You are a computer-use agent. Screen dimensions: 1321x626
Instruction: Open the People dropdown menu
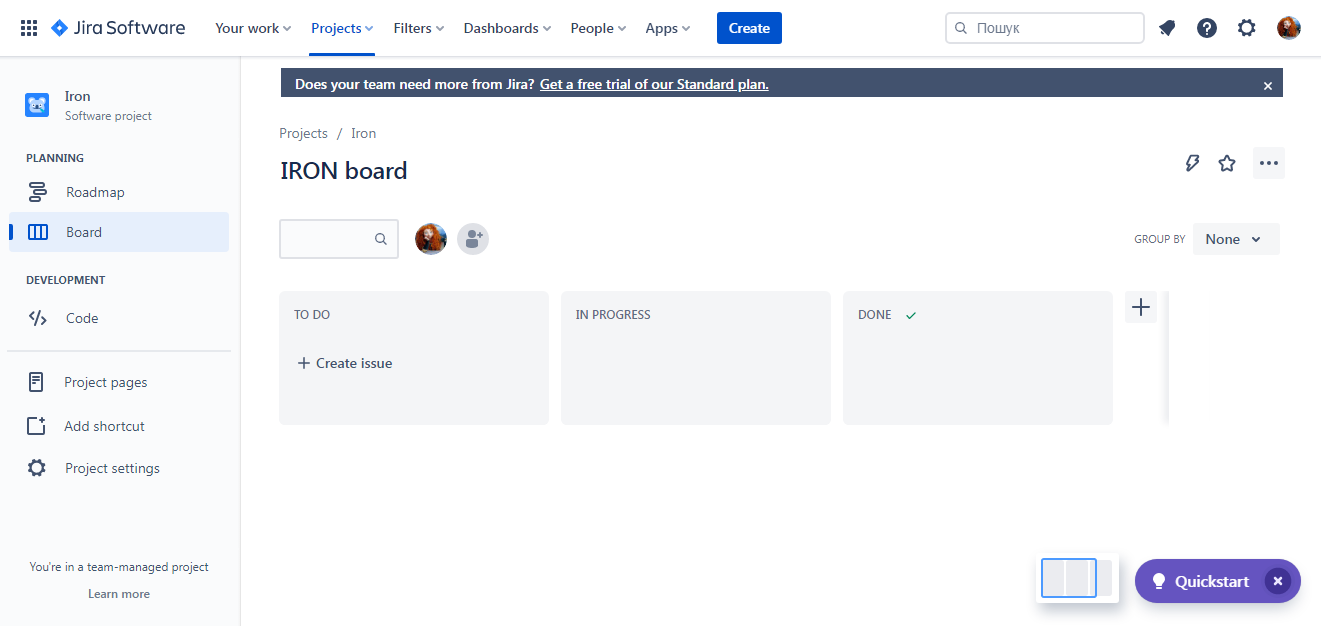598,28
